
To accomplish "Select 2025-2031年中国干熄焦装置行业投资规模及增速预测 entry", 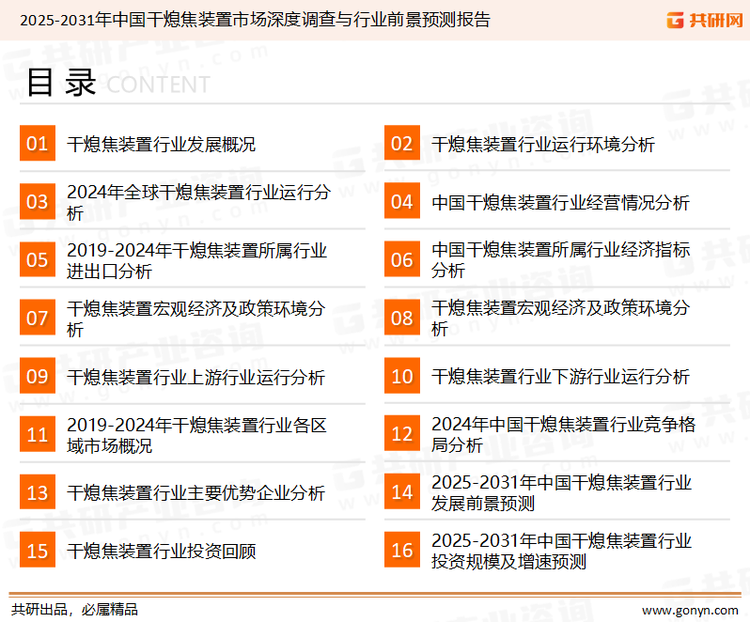I will (561, 551).
